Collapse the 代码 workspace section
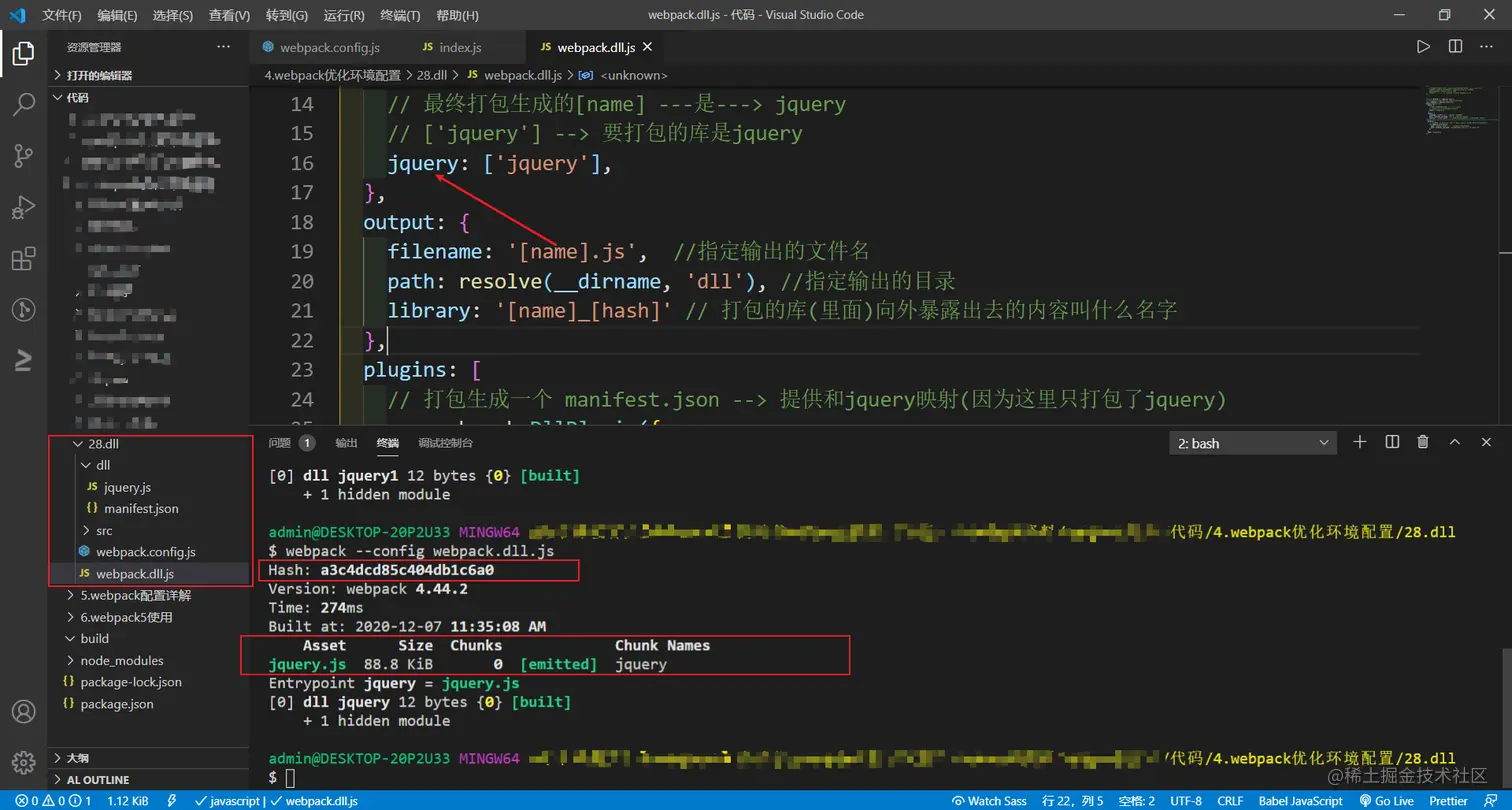1512x810 pixels. (147, 97)
